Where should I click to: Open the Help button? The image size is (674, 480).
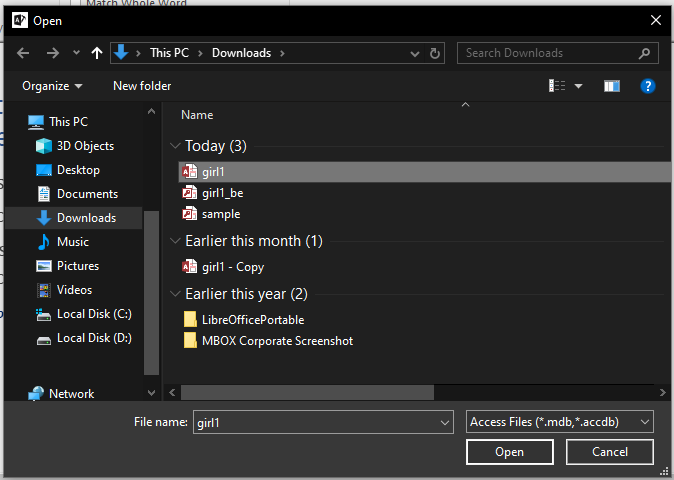coord(647,86)
